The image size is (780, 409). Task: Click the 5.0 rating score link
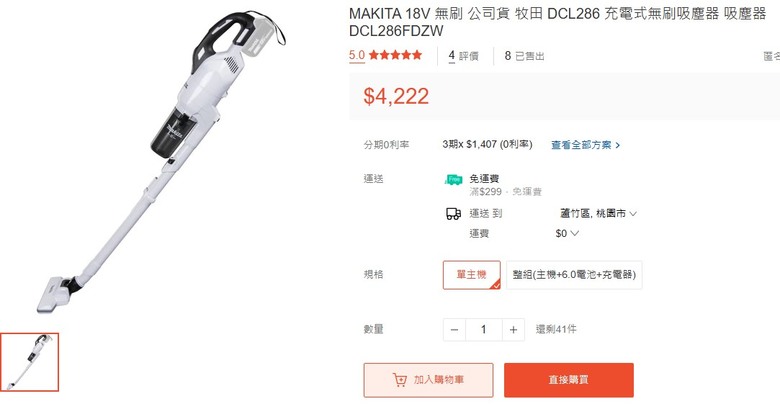tap(357, 55)
